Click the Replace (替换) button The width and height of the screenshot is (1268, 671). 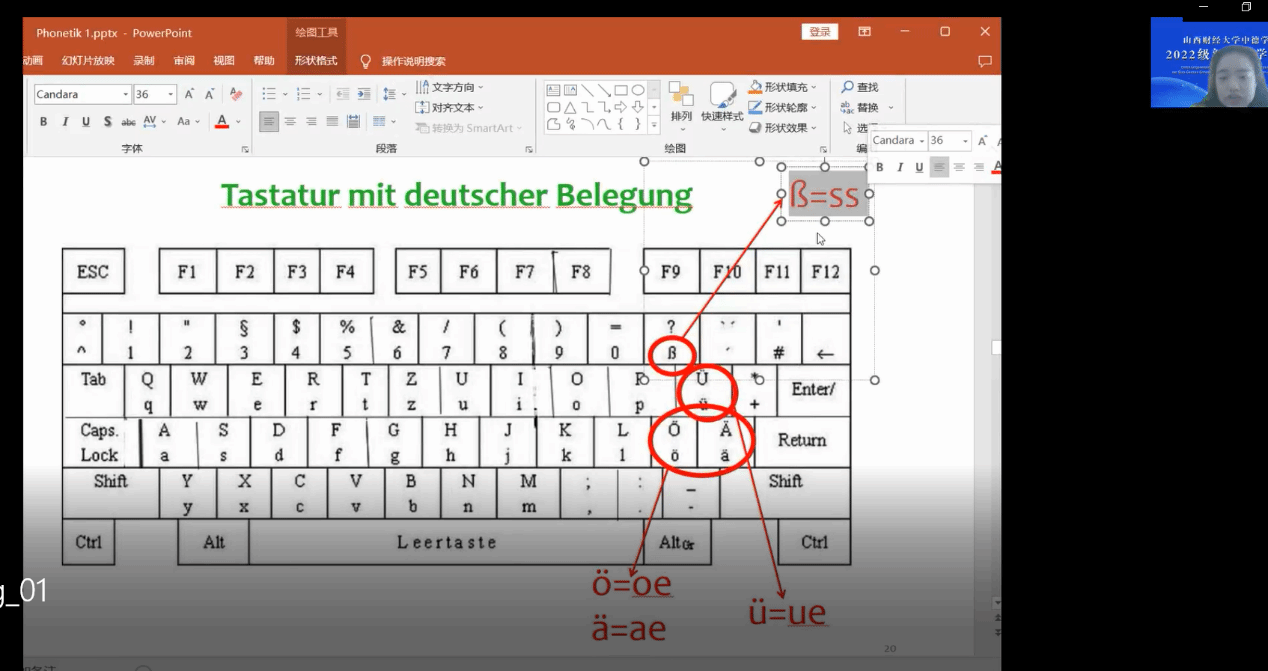(x=860, y=108)
